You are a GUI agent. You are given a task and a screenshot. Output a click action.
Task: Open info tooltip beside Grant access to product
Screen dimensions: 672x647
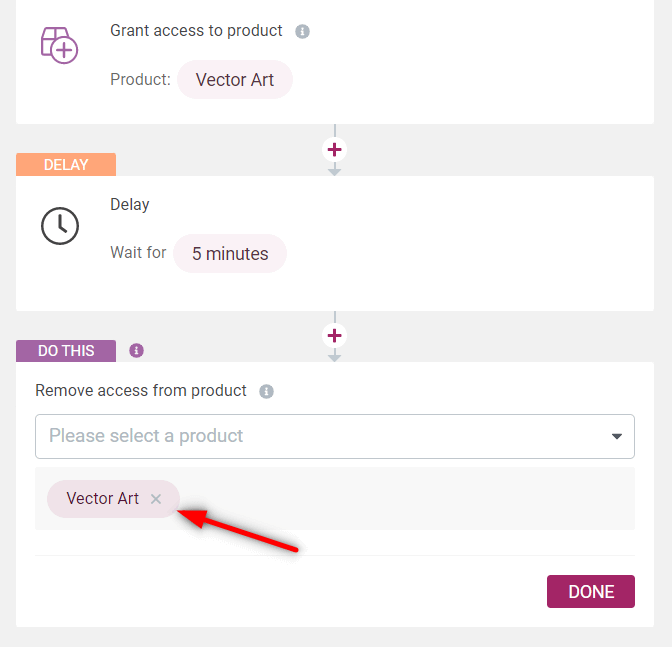point(302,31)
